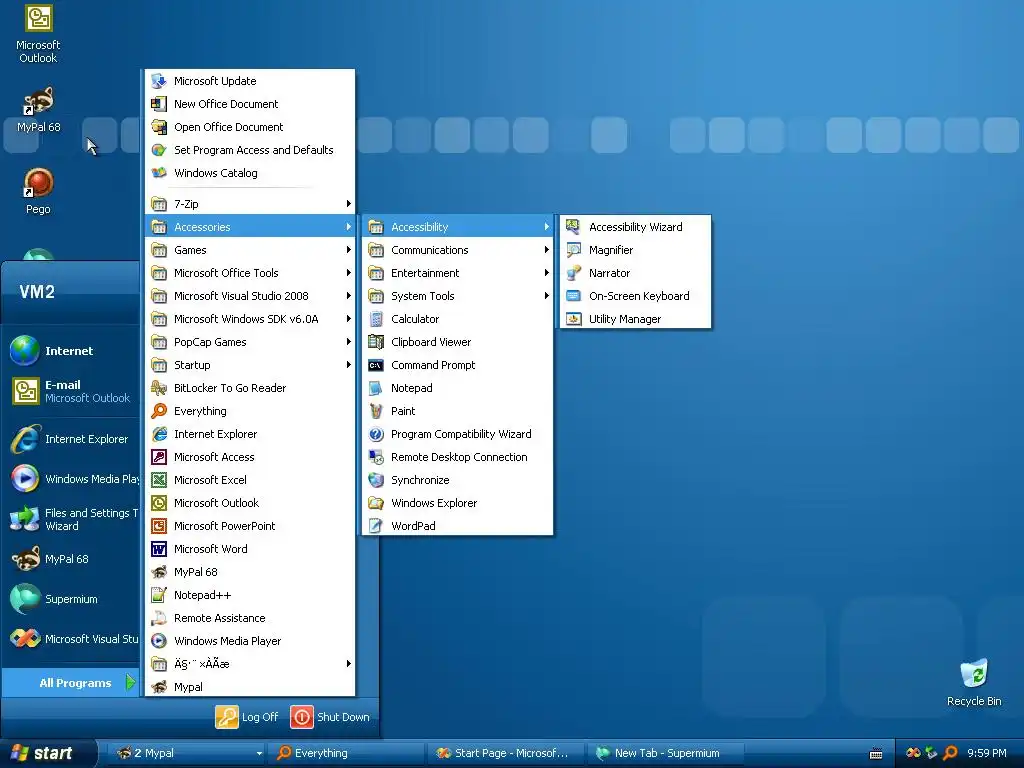Click the Remote Desktop Connection icon
Screen dimensions: 1024x768
(x=376, y=457)
